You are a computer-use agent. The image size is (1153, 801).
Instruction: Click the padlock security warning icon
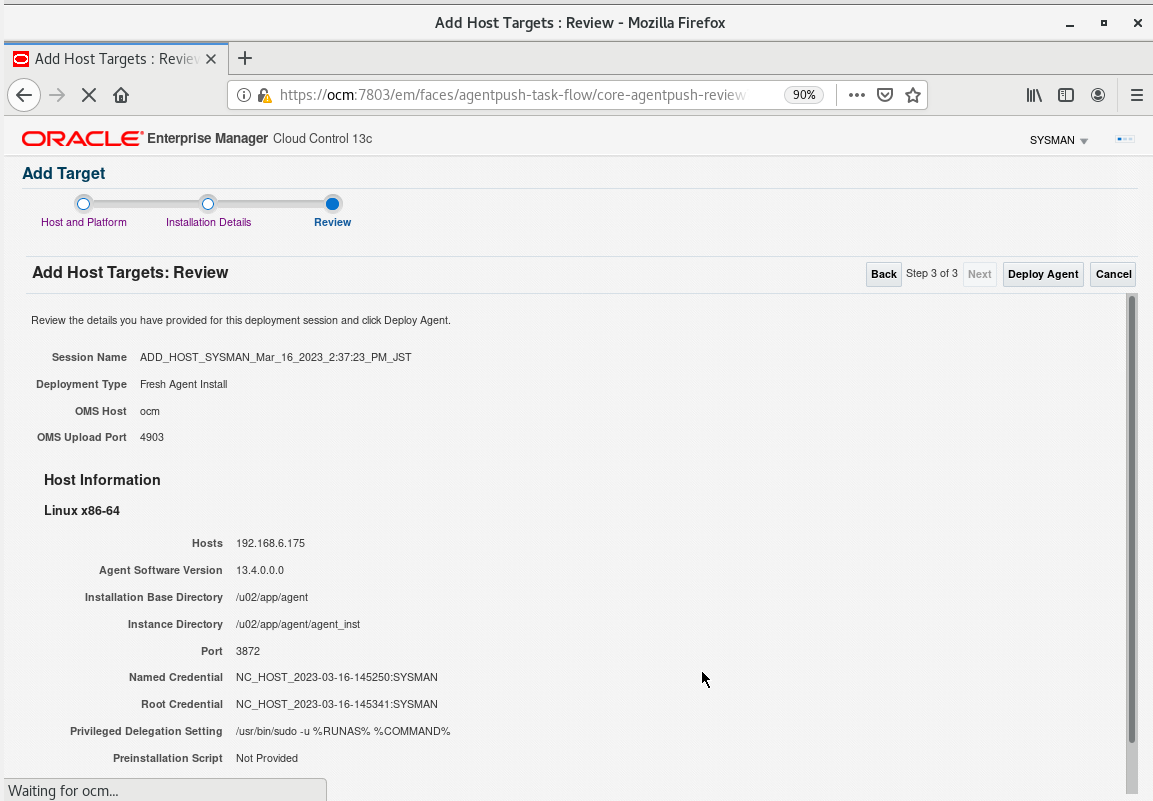265,95
